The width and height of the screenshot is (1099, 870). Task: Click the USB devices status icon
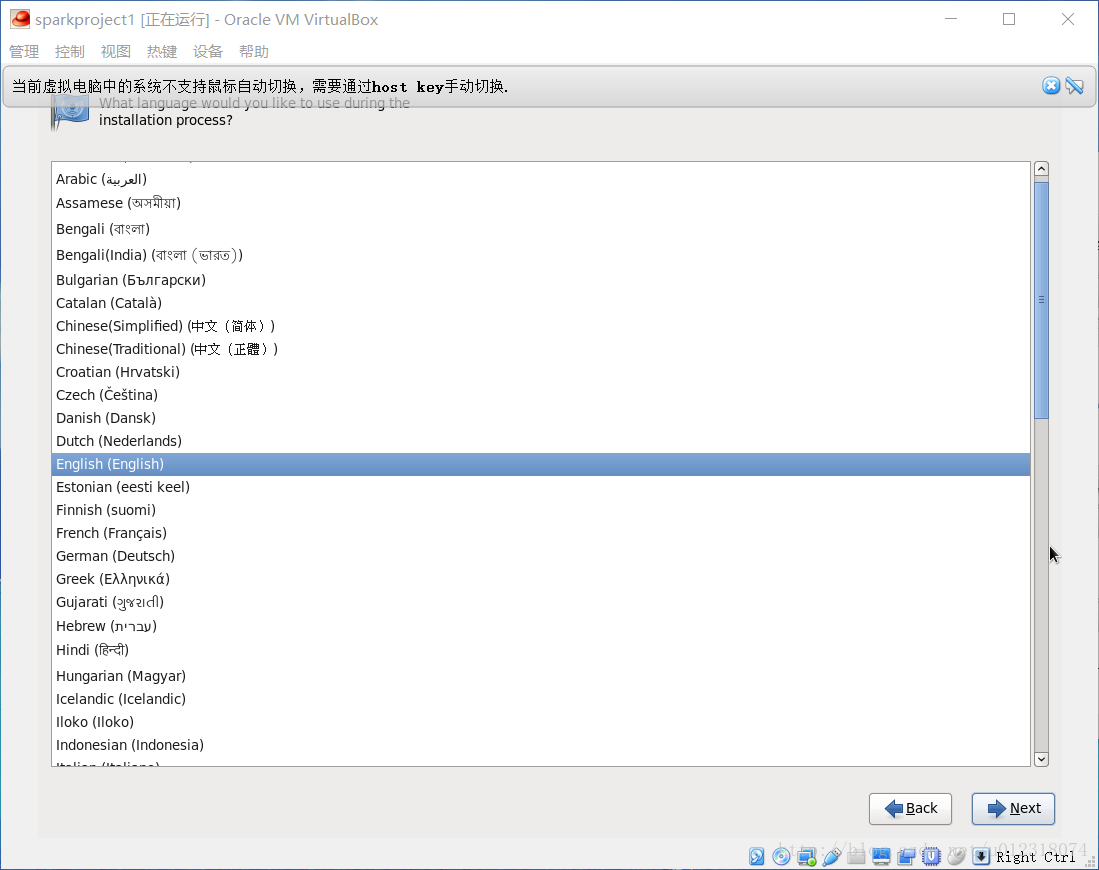pos(832,856)
